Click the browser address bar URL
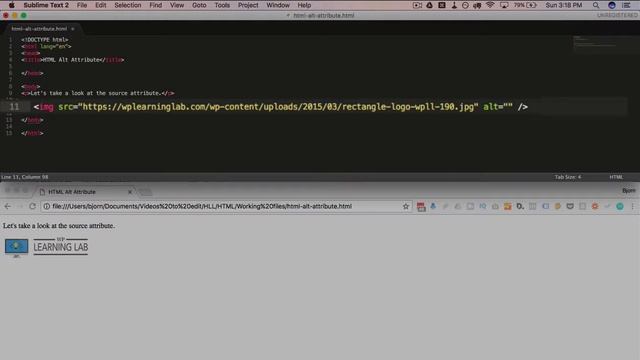This screenshot has height=360, width=640. tap(202, 206)
